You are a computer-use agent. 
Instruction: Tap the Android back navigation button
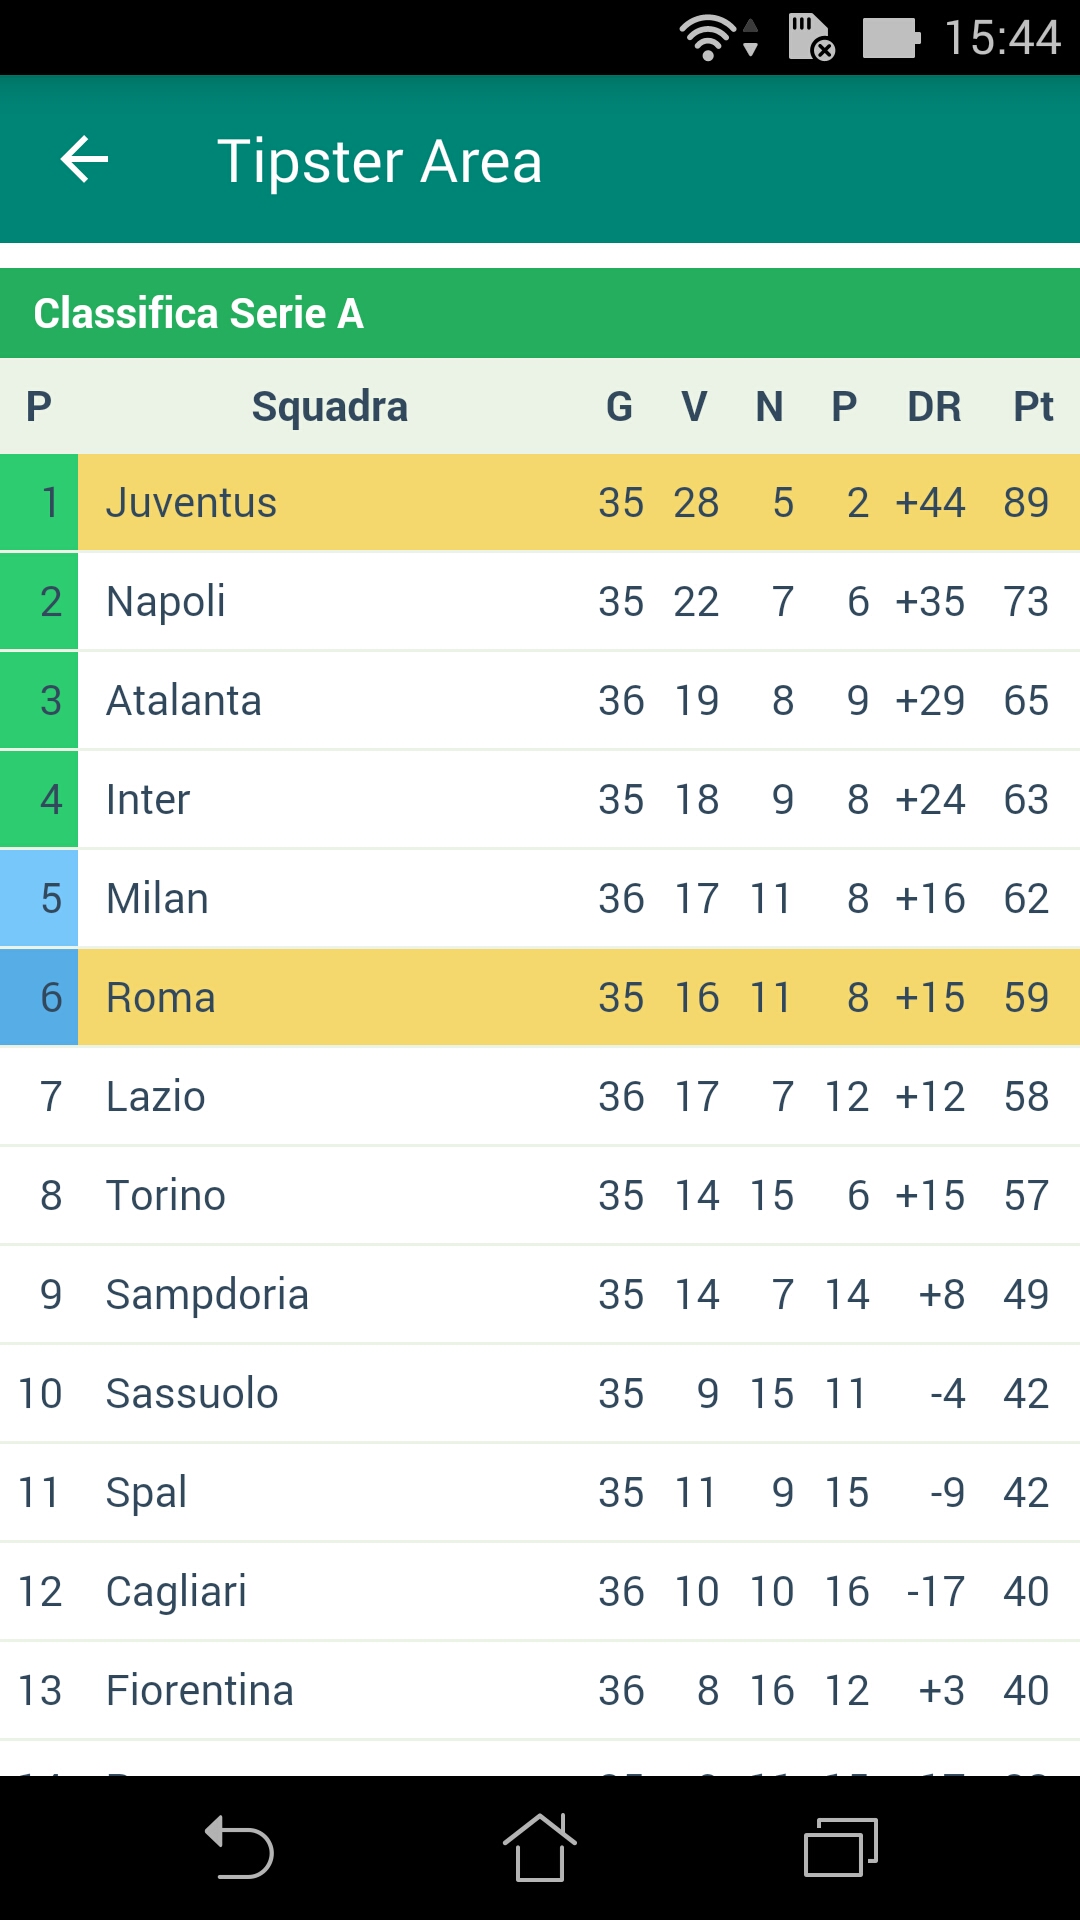coord(240,1847)
